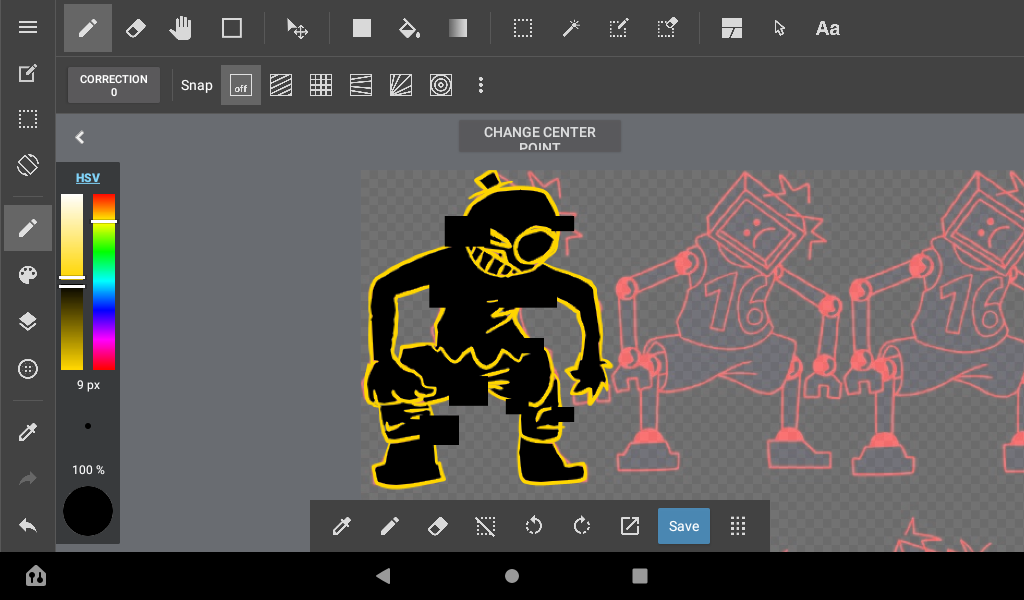Turn snap off with the off button

(240, 86)
